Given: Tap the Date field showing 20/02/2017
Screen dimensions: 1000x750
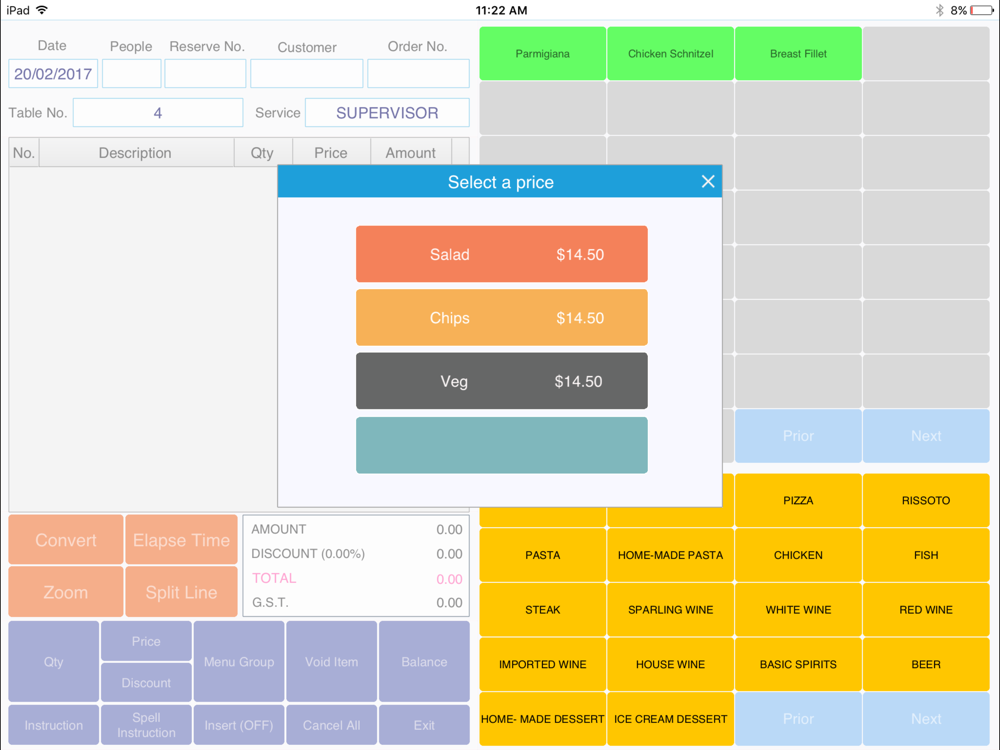Looking at the screenshot, I should [x=53, y=74].
